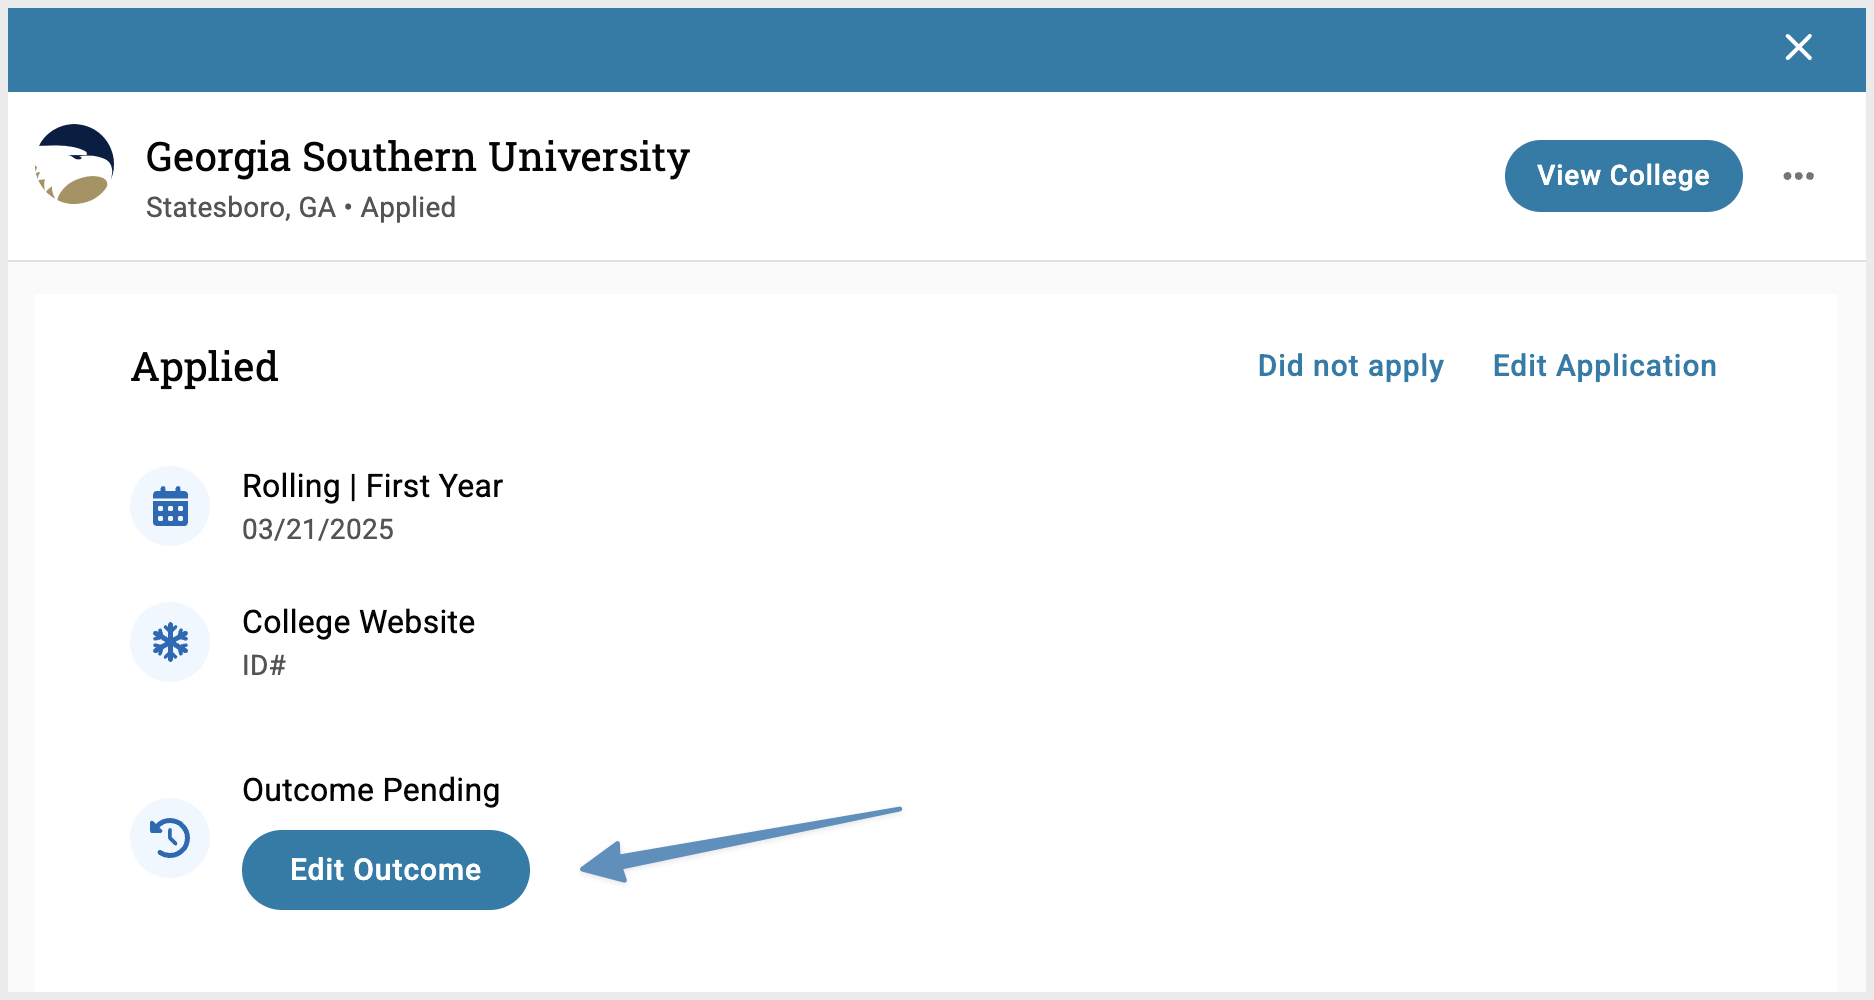
Task: Click the Outcome Pending status text
Action: (371, 790)
